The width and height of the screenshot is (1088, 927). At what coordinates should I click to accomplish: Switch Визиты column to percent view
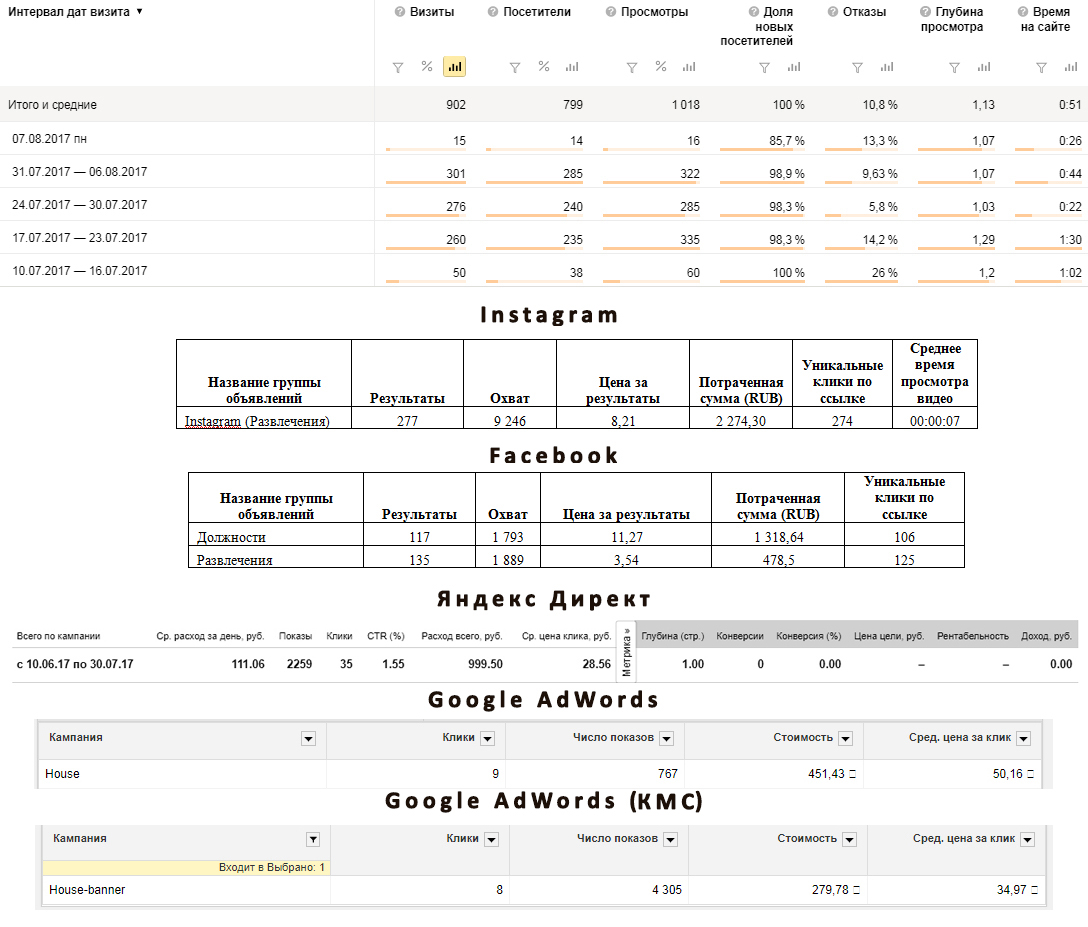coord(427,67)
